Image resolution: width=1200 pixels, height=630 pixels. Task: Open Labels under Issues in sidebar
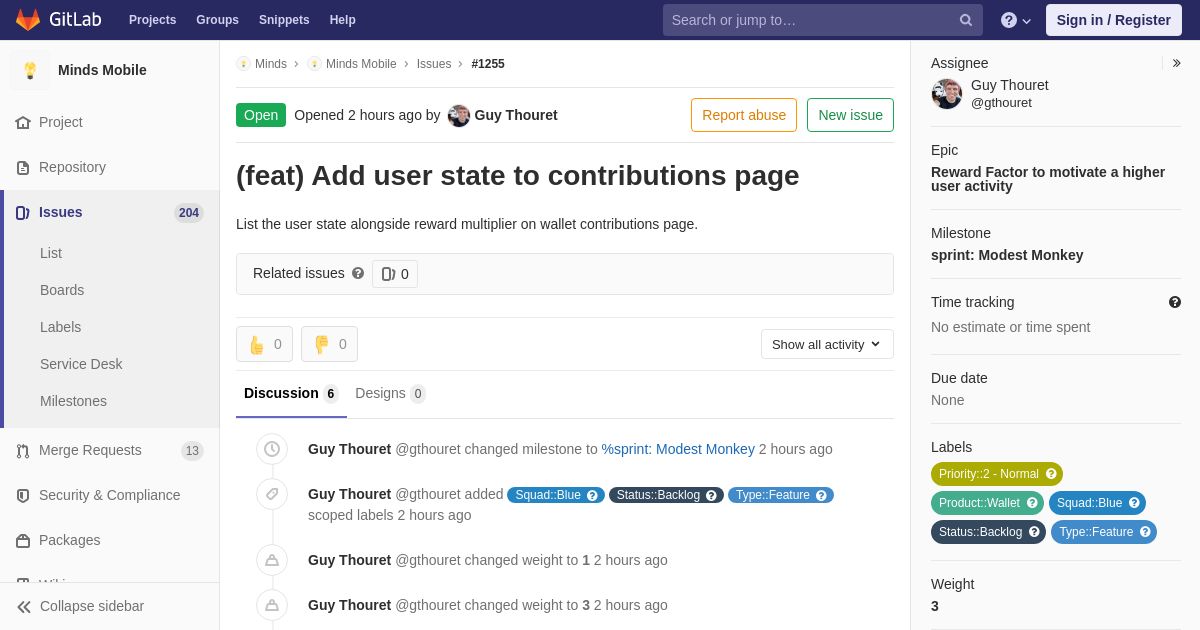pyautogui.click(x=61, y=327)
